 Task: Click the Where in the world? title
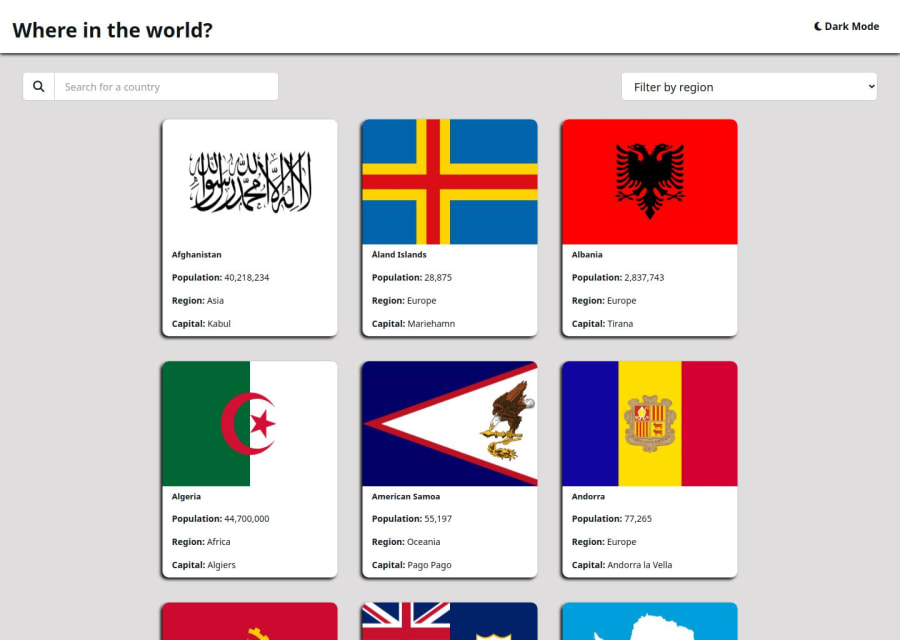click(x=112, y=30)
